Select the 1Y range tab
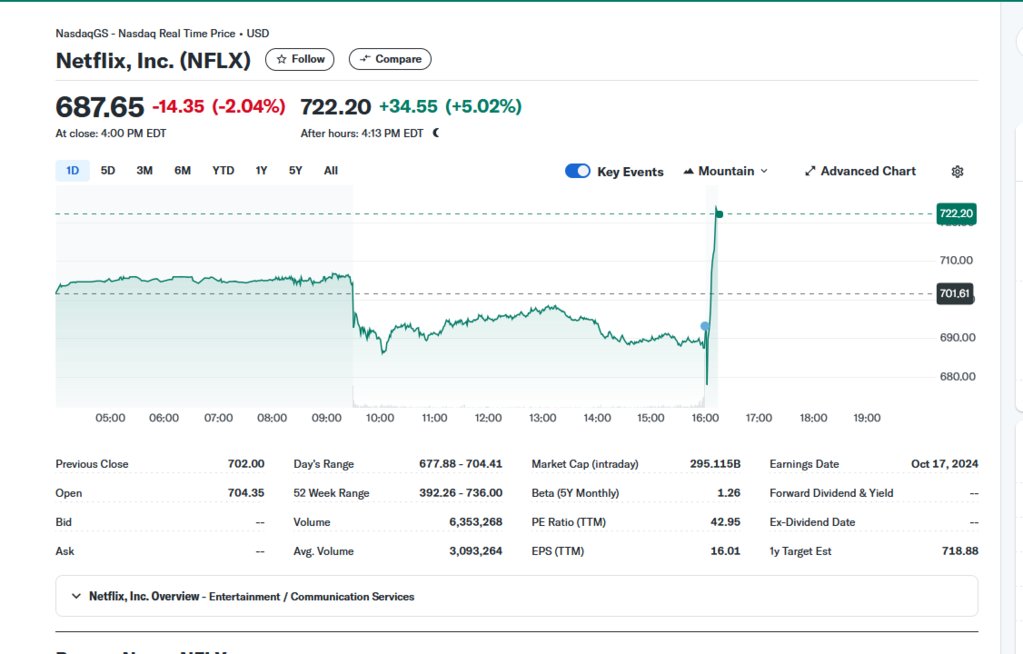This screenshot has height=654, width=1023. click(261, 171)
